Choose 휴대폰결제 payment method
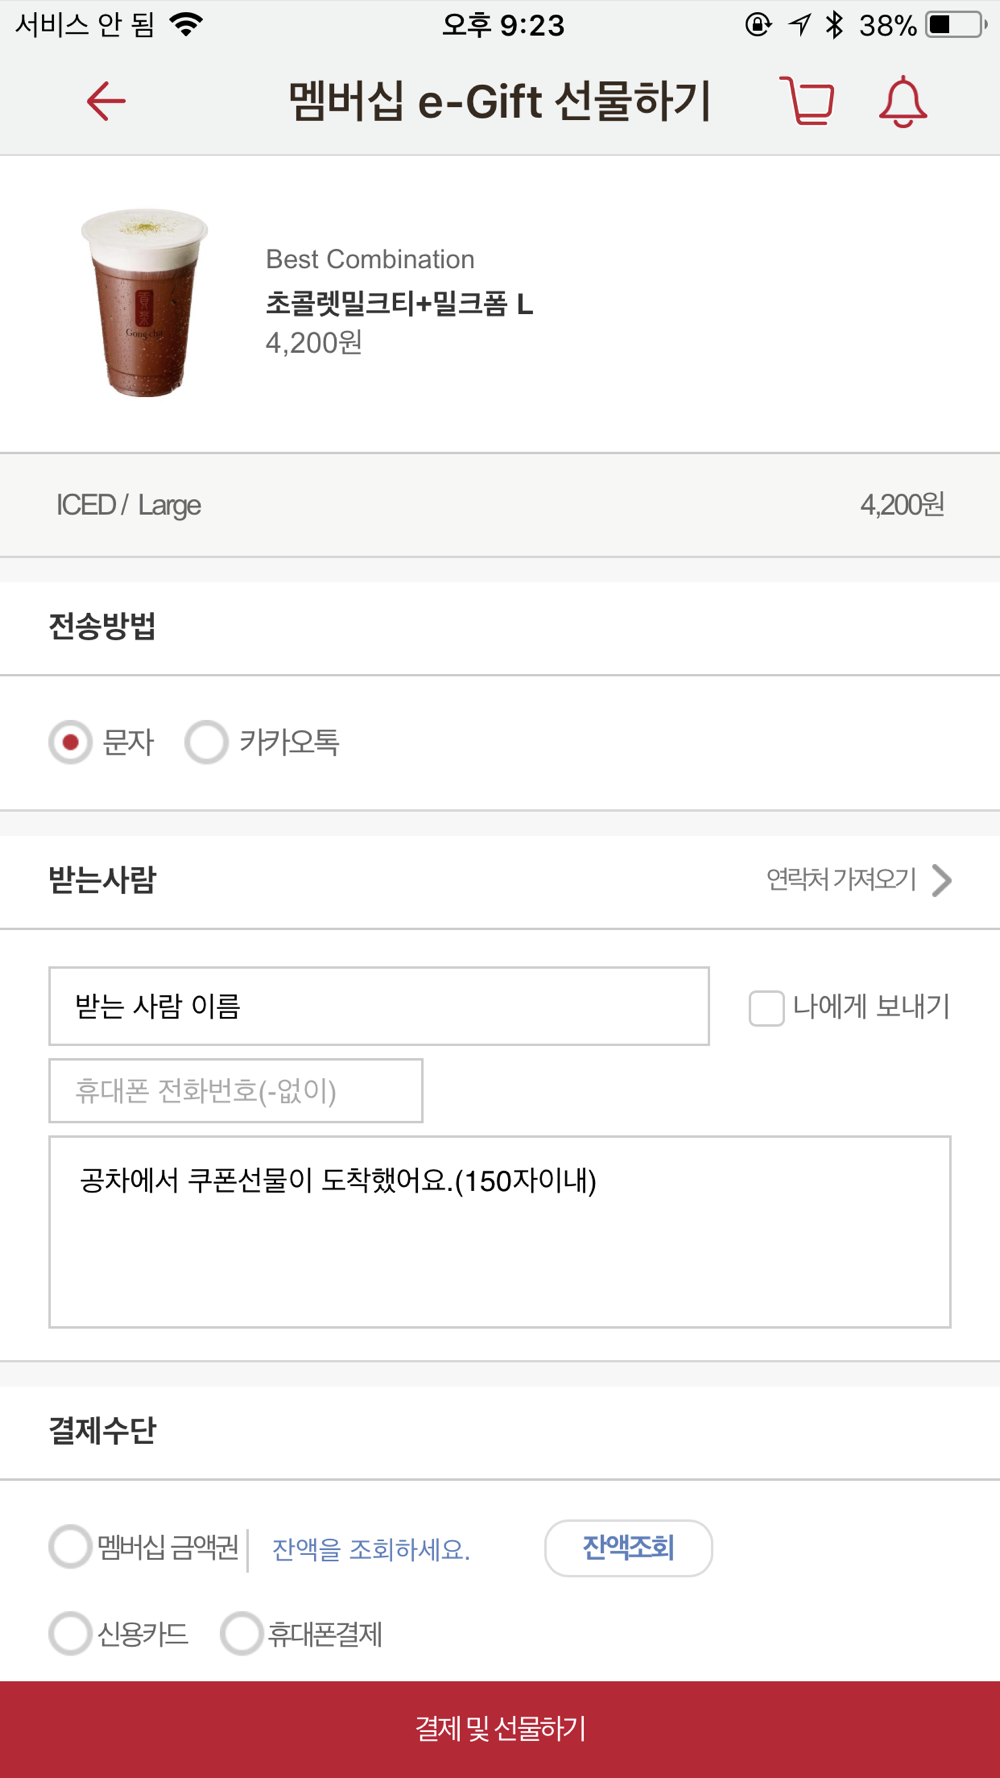The height and width of the screenshot is (1778, 1000). point(241,1634)
